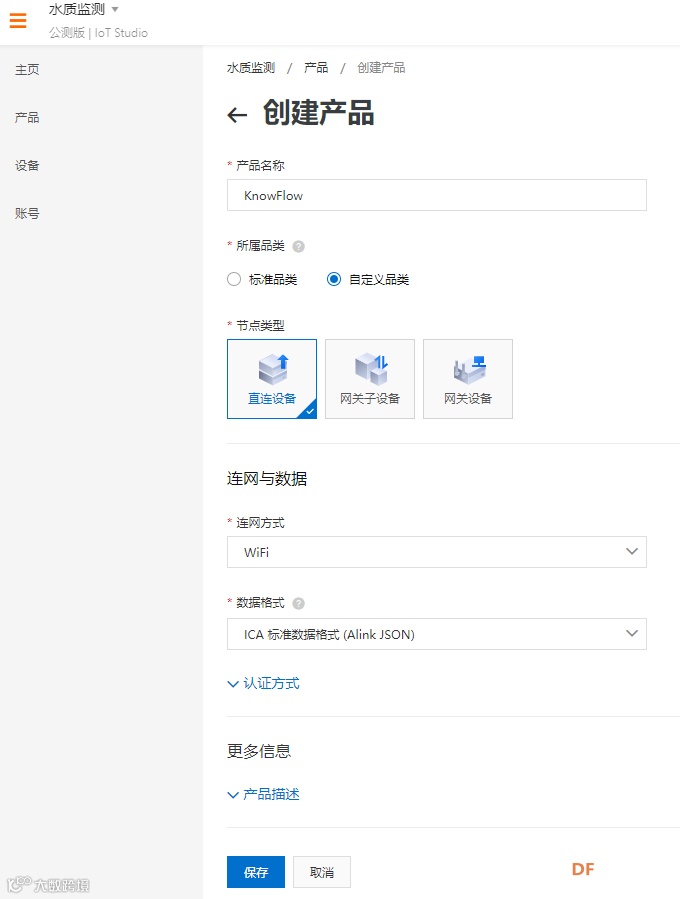Select the 自定义品类 radio button
This screenshot has width=680, height=899.
click(334, 279)
